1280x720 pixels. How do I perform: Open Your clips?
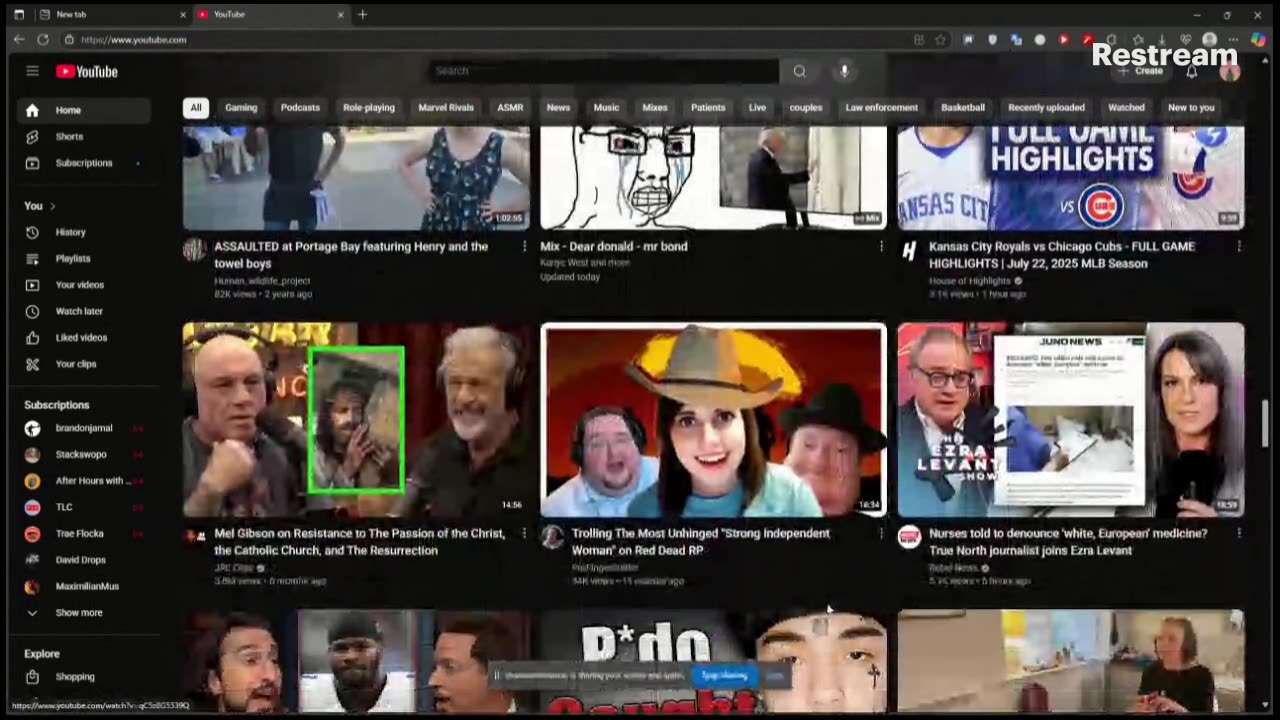(x=84, y=364)
